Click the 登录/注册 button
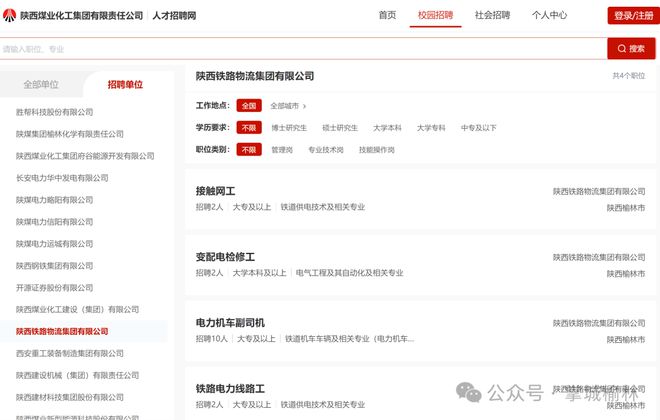 click(x=633, y=16)
